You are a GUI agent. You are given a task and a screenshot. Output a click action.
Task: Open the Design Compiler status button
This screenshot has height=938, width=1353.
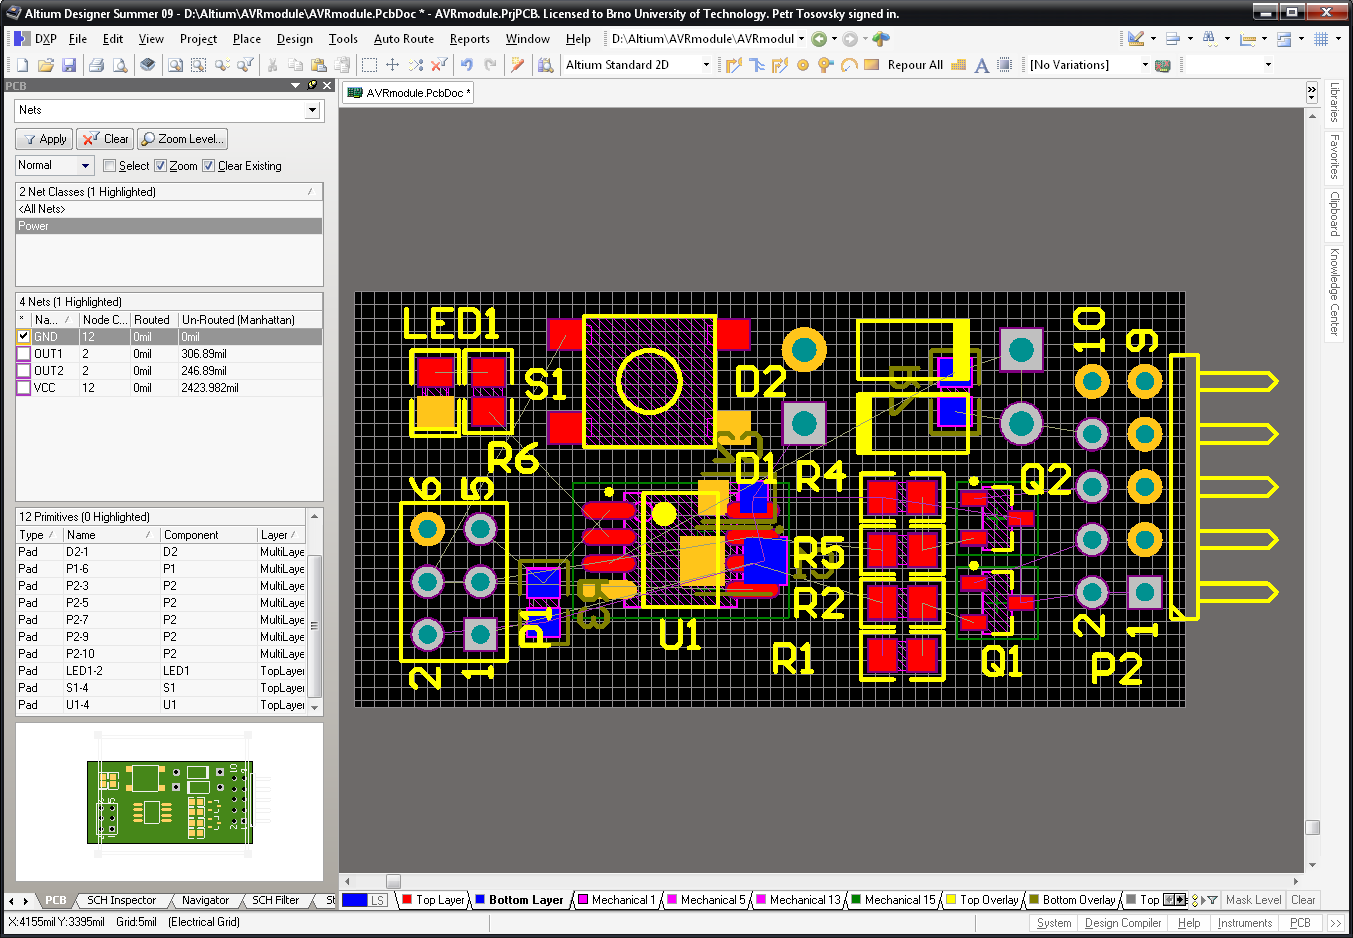click(1123, 923)
